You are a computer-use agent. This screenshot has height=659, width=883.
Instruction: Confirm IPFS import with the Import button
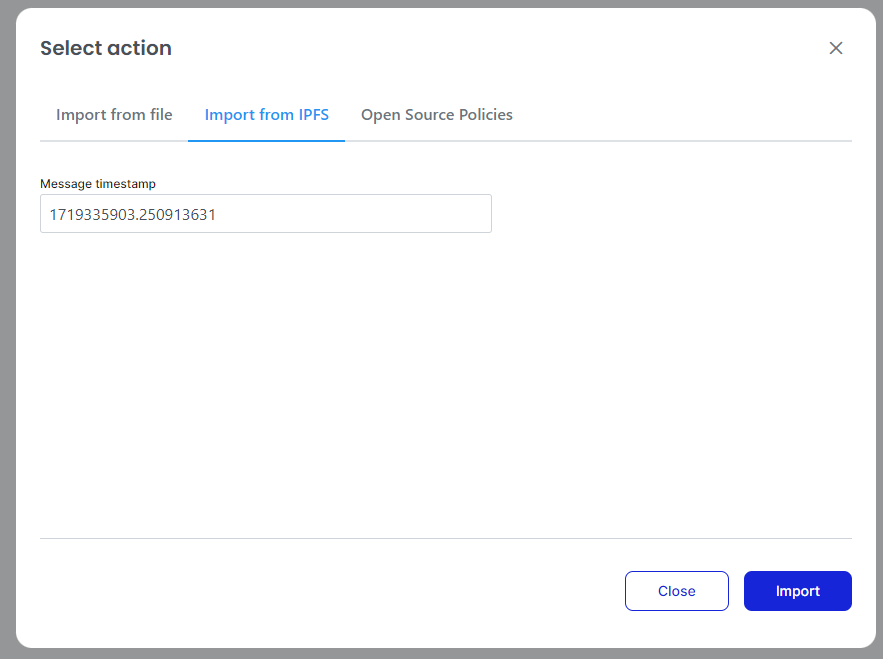(797, 591)
